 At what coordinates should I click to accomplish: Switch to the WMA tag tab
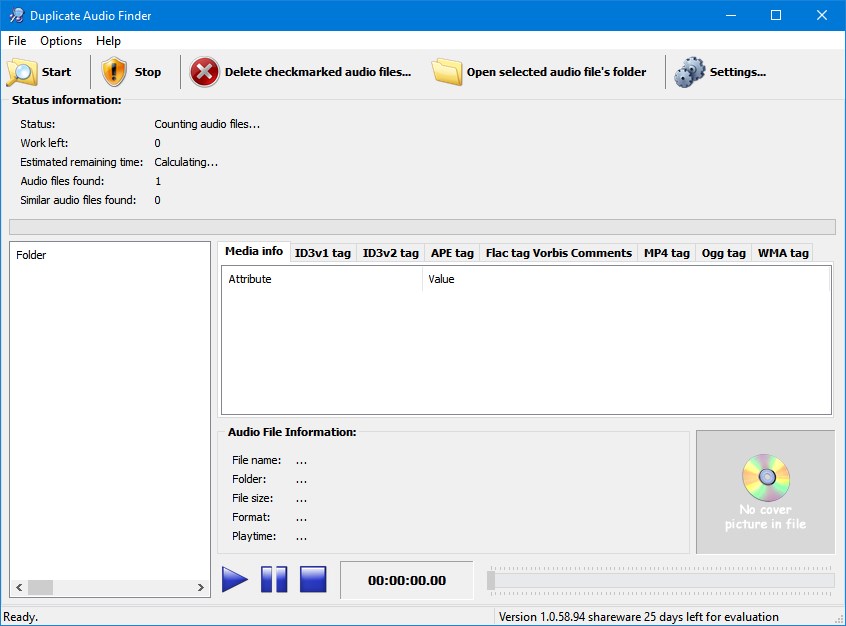[782, 252]
